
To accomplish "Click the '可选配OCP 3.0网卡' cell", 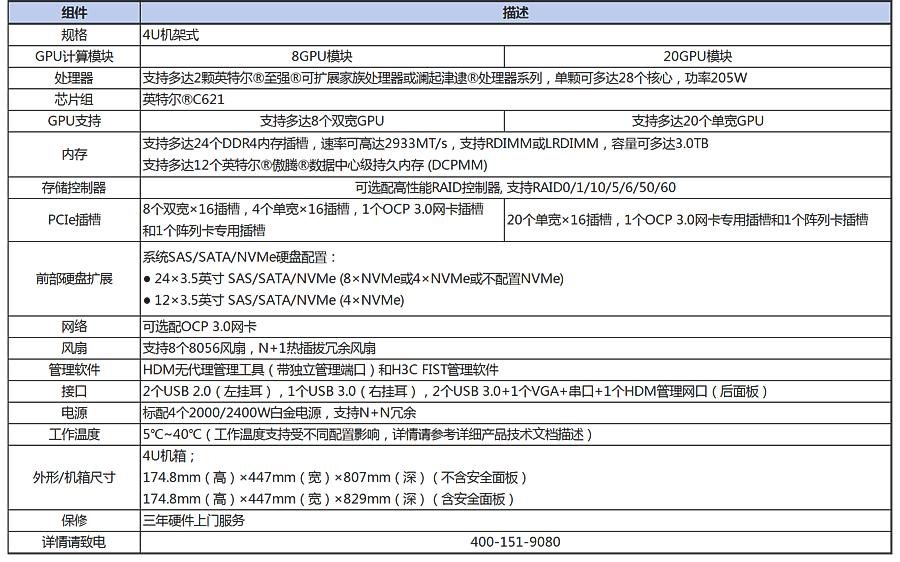I will pyautogui.click(x=199, y=327).
